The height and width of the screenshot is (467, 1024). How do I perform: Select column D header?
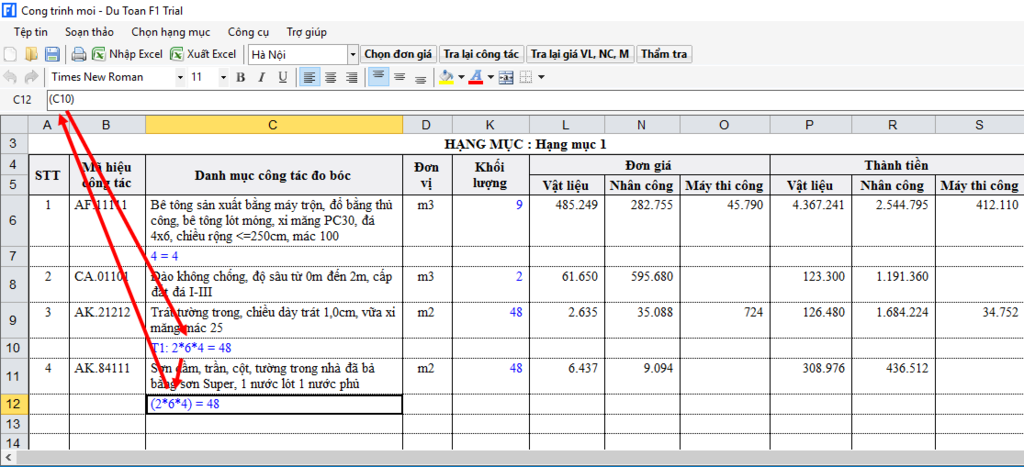[426, 125]
